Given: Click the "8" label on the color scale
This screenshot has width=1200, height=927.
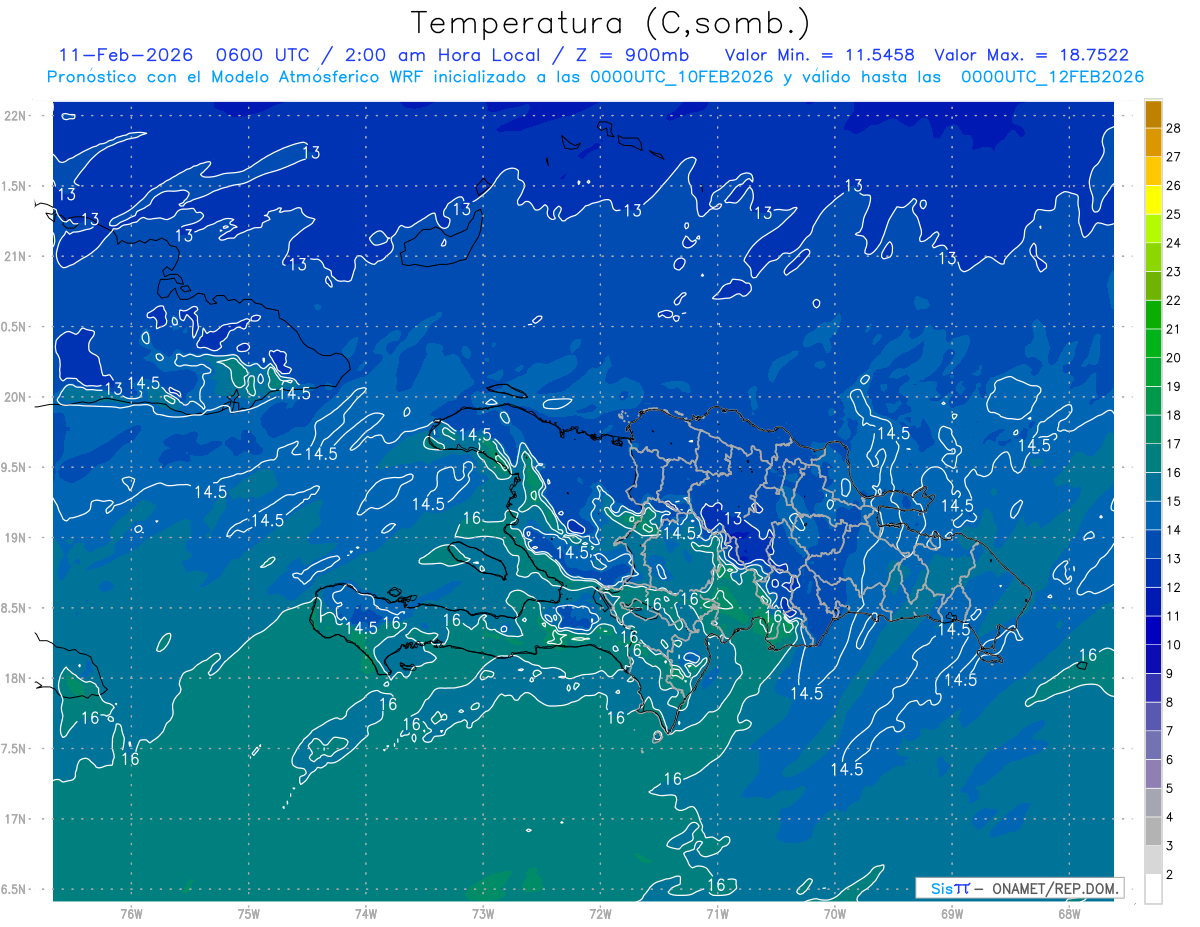Looking at the screenshot, I should click(1169, 702).
